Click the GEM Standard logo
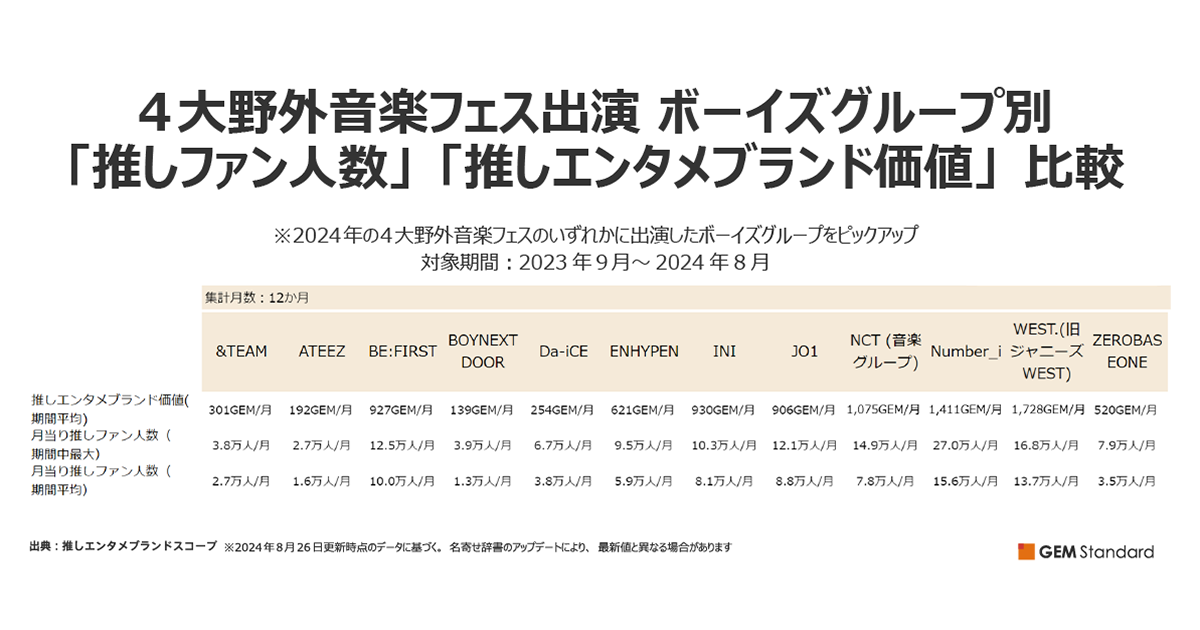1200x630 pixels. (1086, 551)
